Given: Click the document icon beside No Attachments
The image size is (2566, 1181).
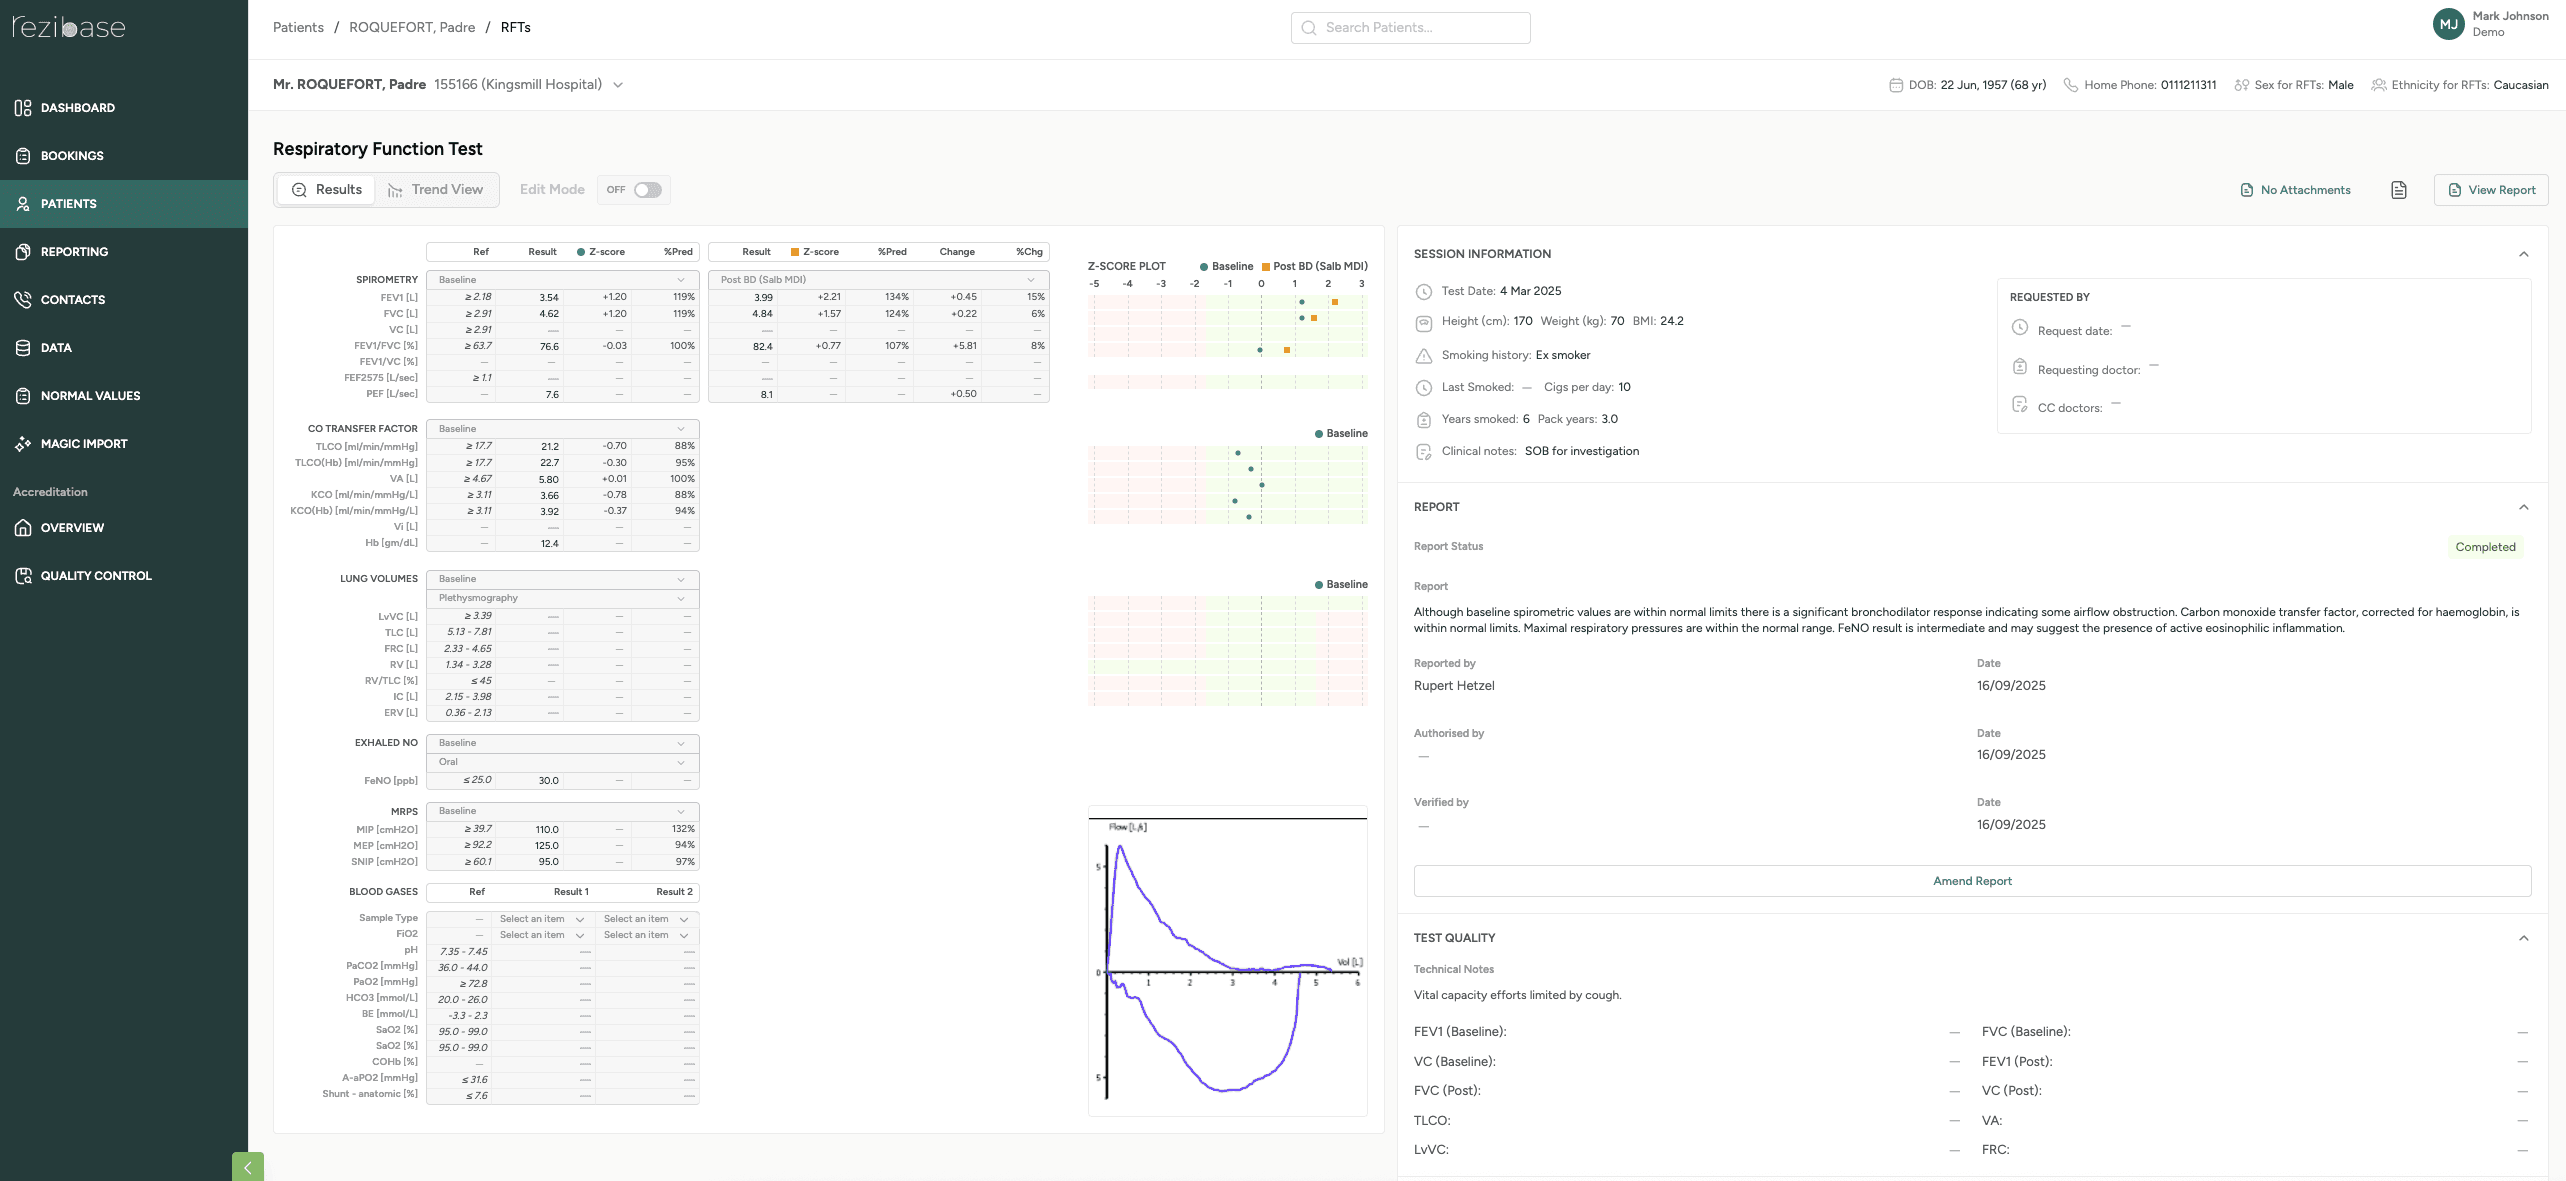Looking at the screenshot, I should coord(2398,190).
